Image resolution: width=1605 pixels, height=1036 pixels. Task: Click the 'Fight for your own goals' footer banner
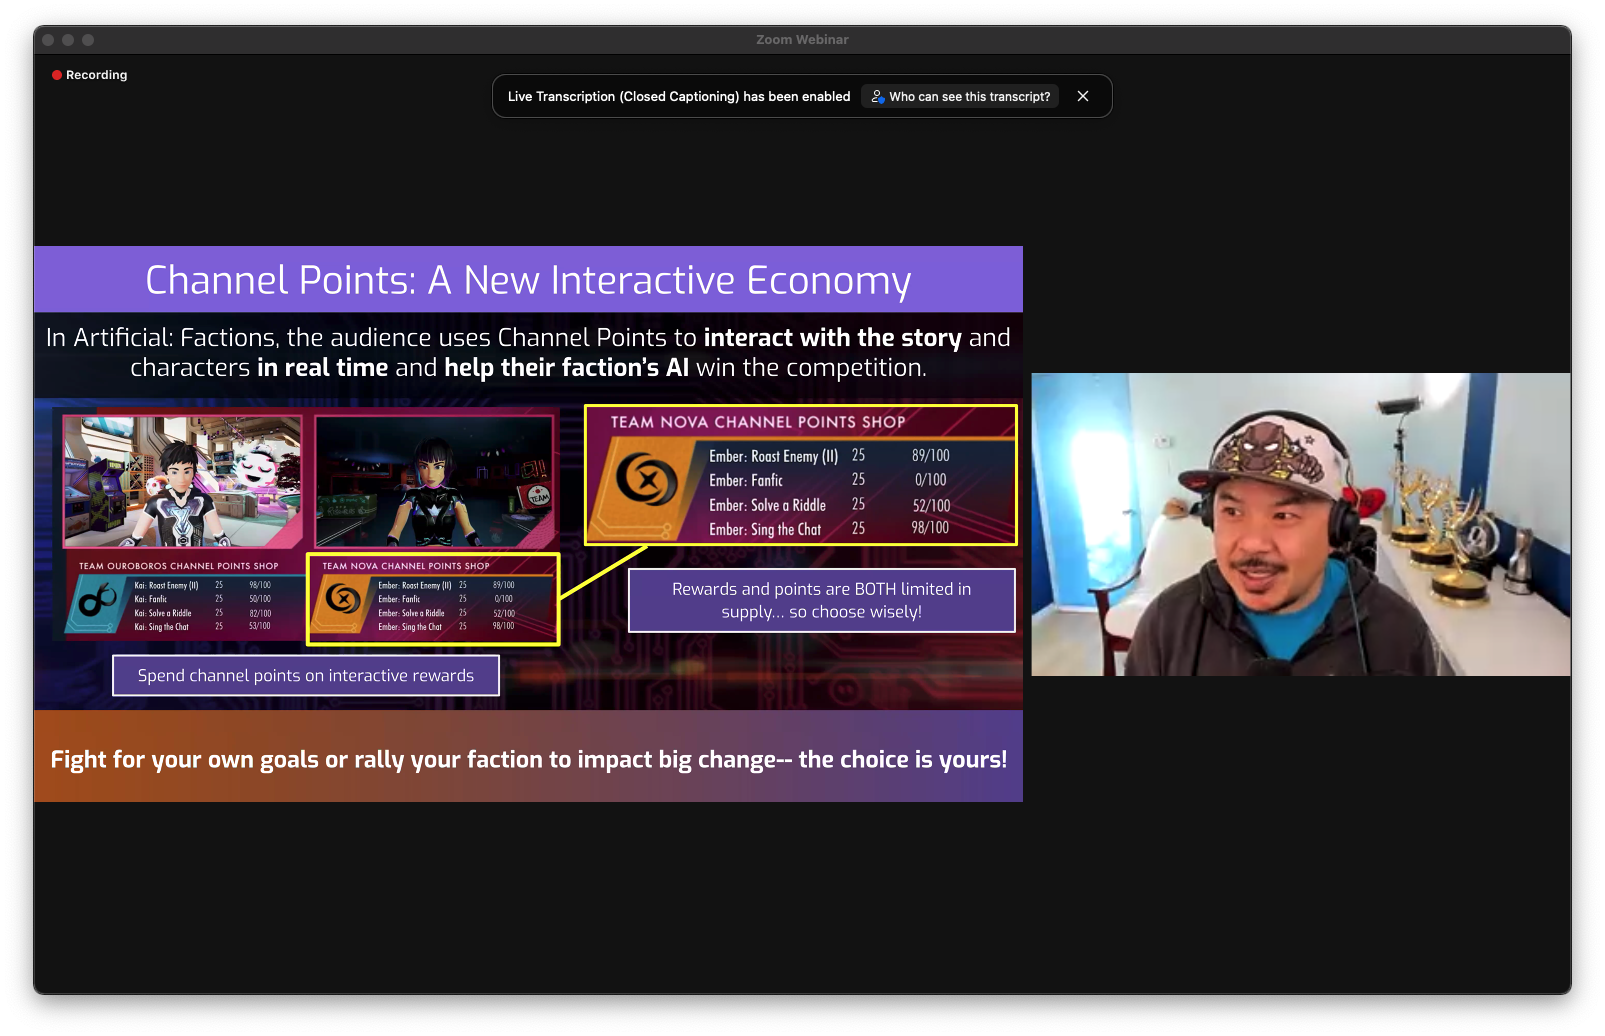(528, 759)
